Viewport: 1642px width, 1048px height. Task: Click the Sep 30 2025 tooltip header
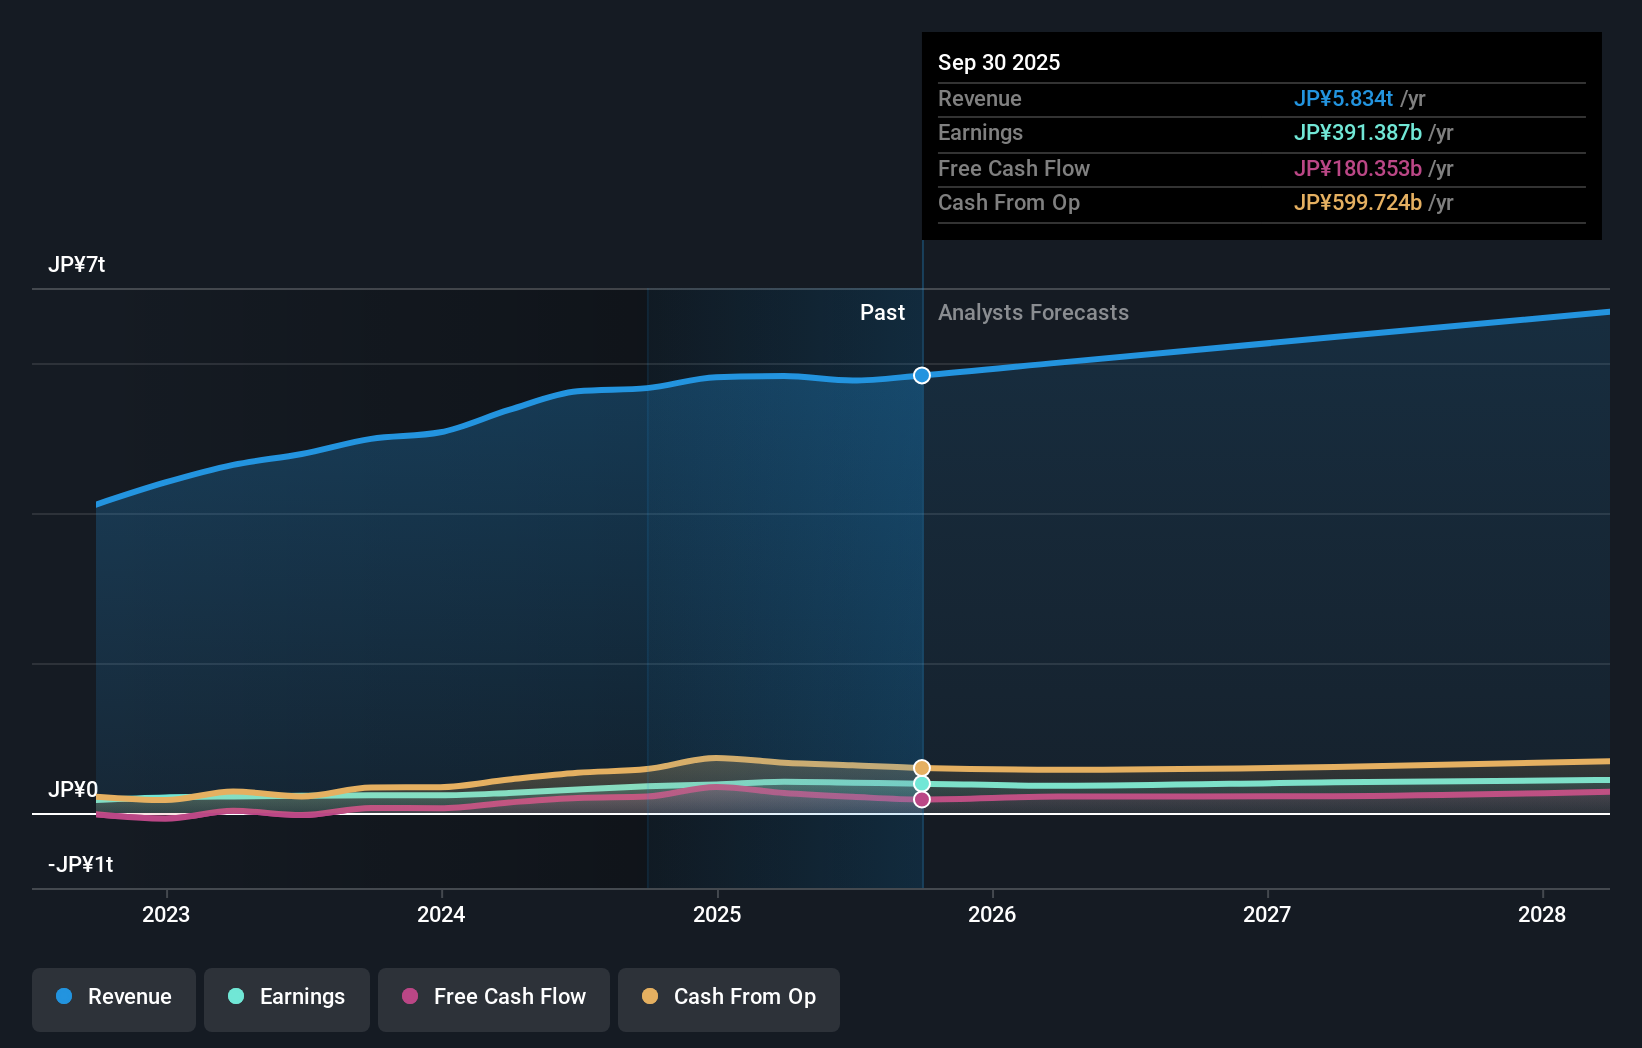point(999,62)
